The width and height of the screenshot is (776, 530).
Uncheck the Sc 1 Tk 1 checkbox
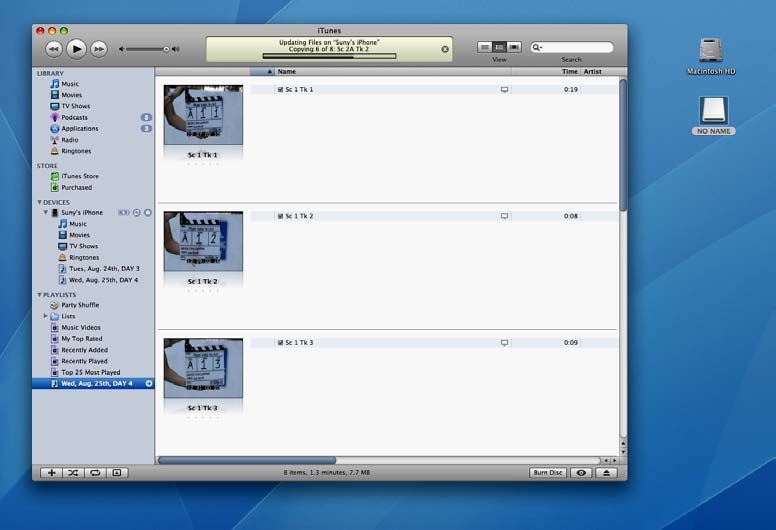280,90
